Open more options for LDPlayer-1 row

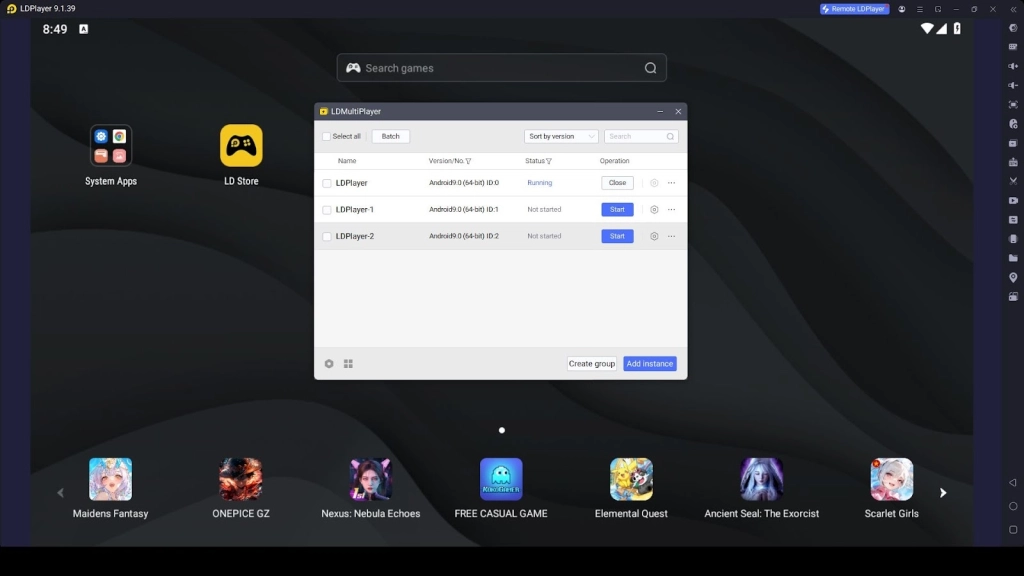[671, 210]
